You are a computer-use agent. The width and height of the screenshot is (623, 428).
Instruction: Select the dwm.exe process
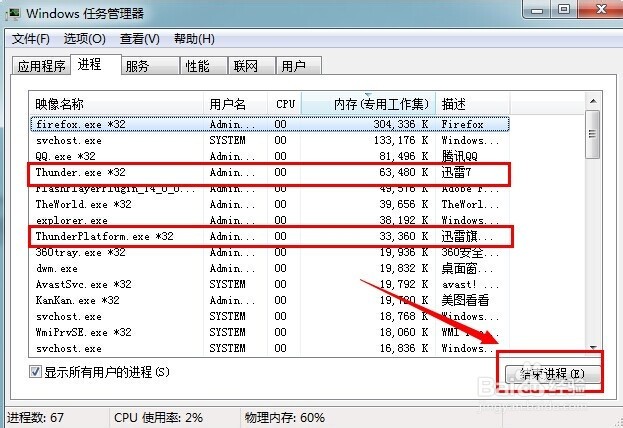[270, 268]
